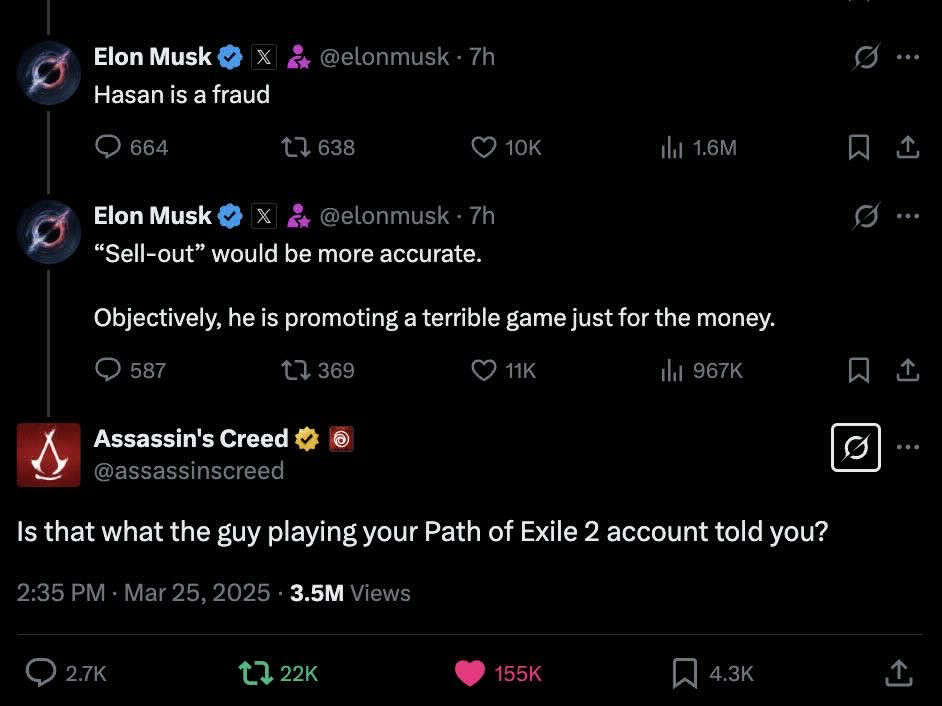
Task: Click the boxed Grok button on main tweet
Action: (856, 447)
